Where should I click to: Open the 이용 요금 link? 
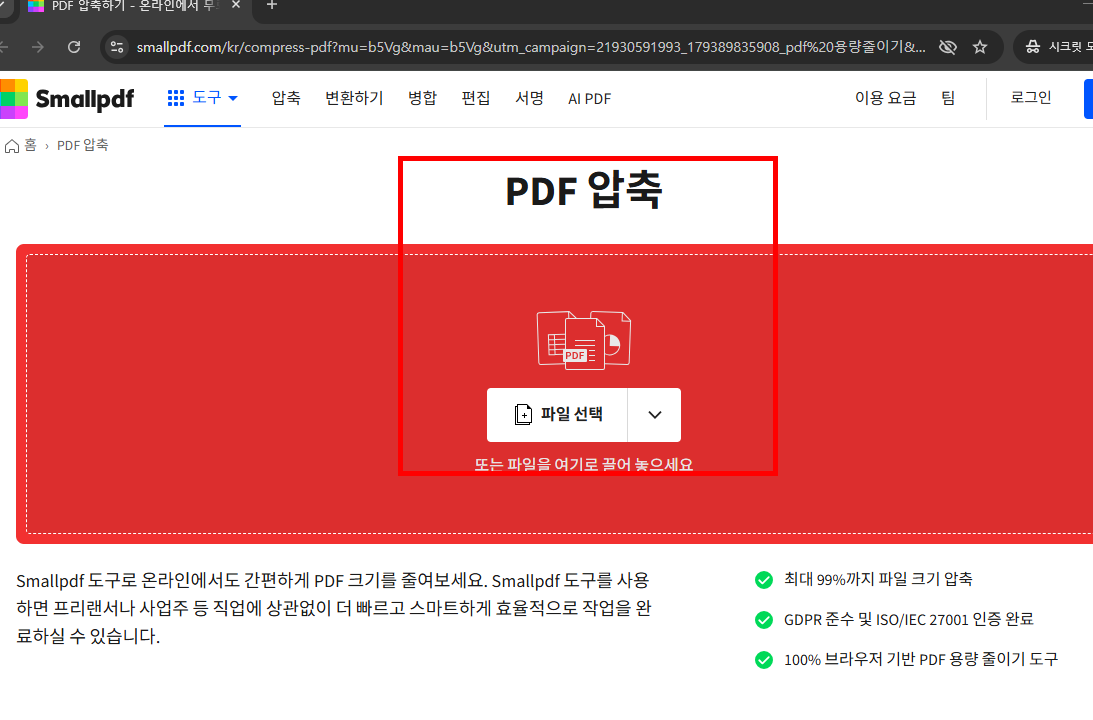(x=886, y=98)
